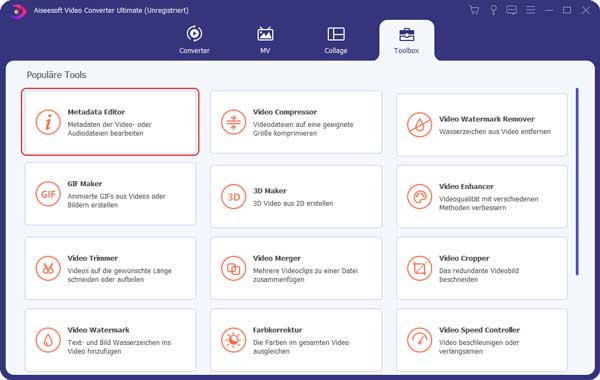Screen dimensions: 600x380
Task: Select the Toolbox tab
Action: tap(406, 41)
